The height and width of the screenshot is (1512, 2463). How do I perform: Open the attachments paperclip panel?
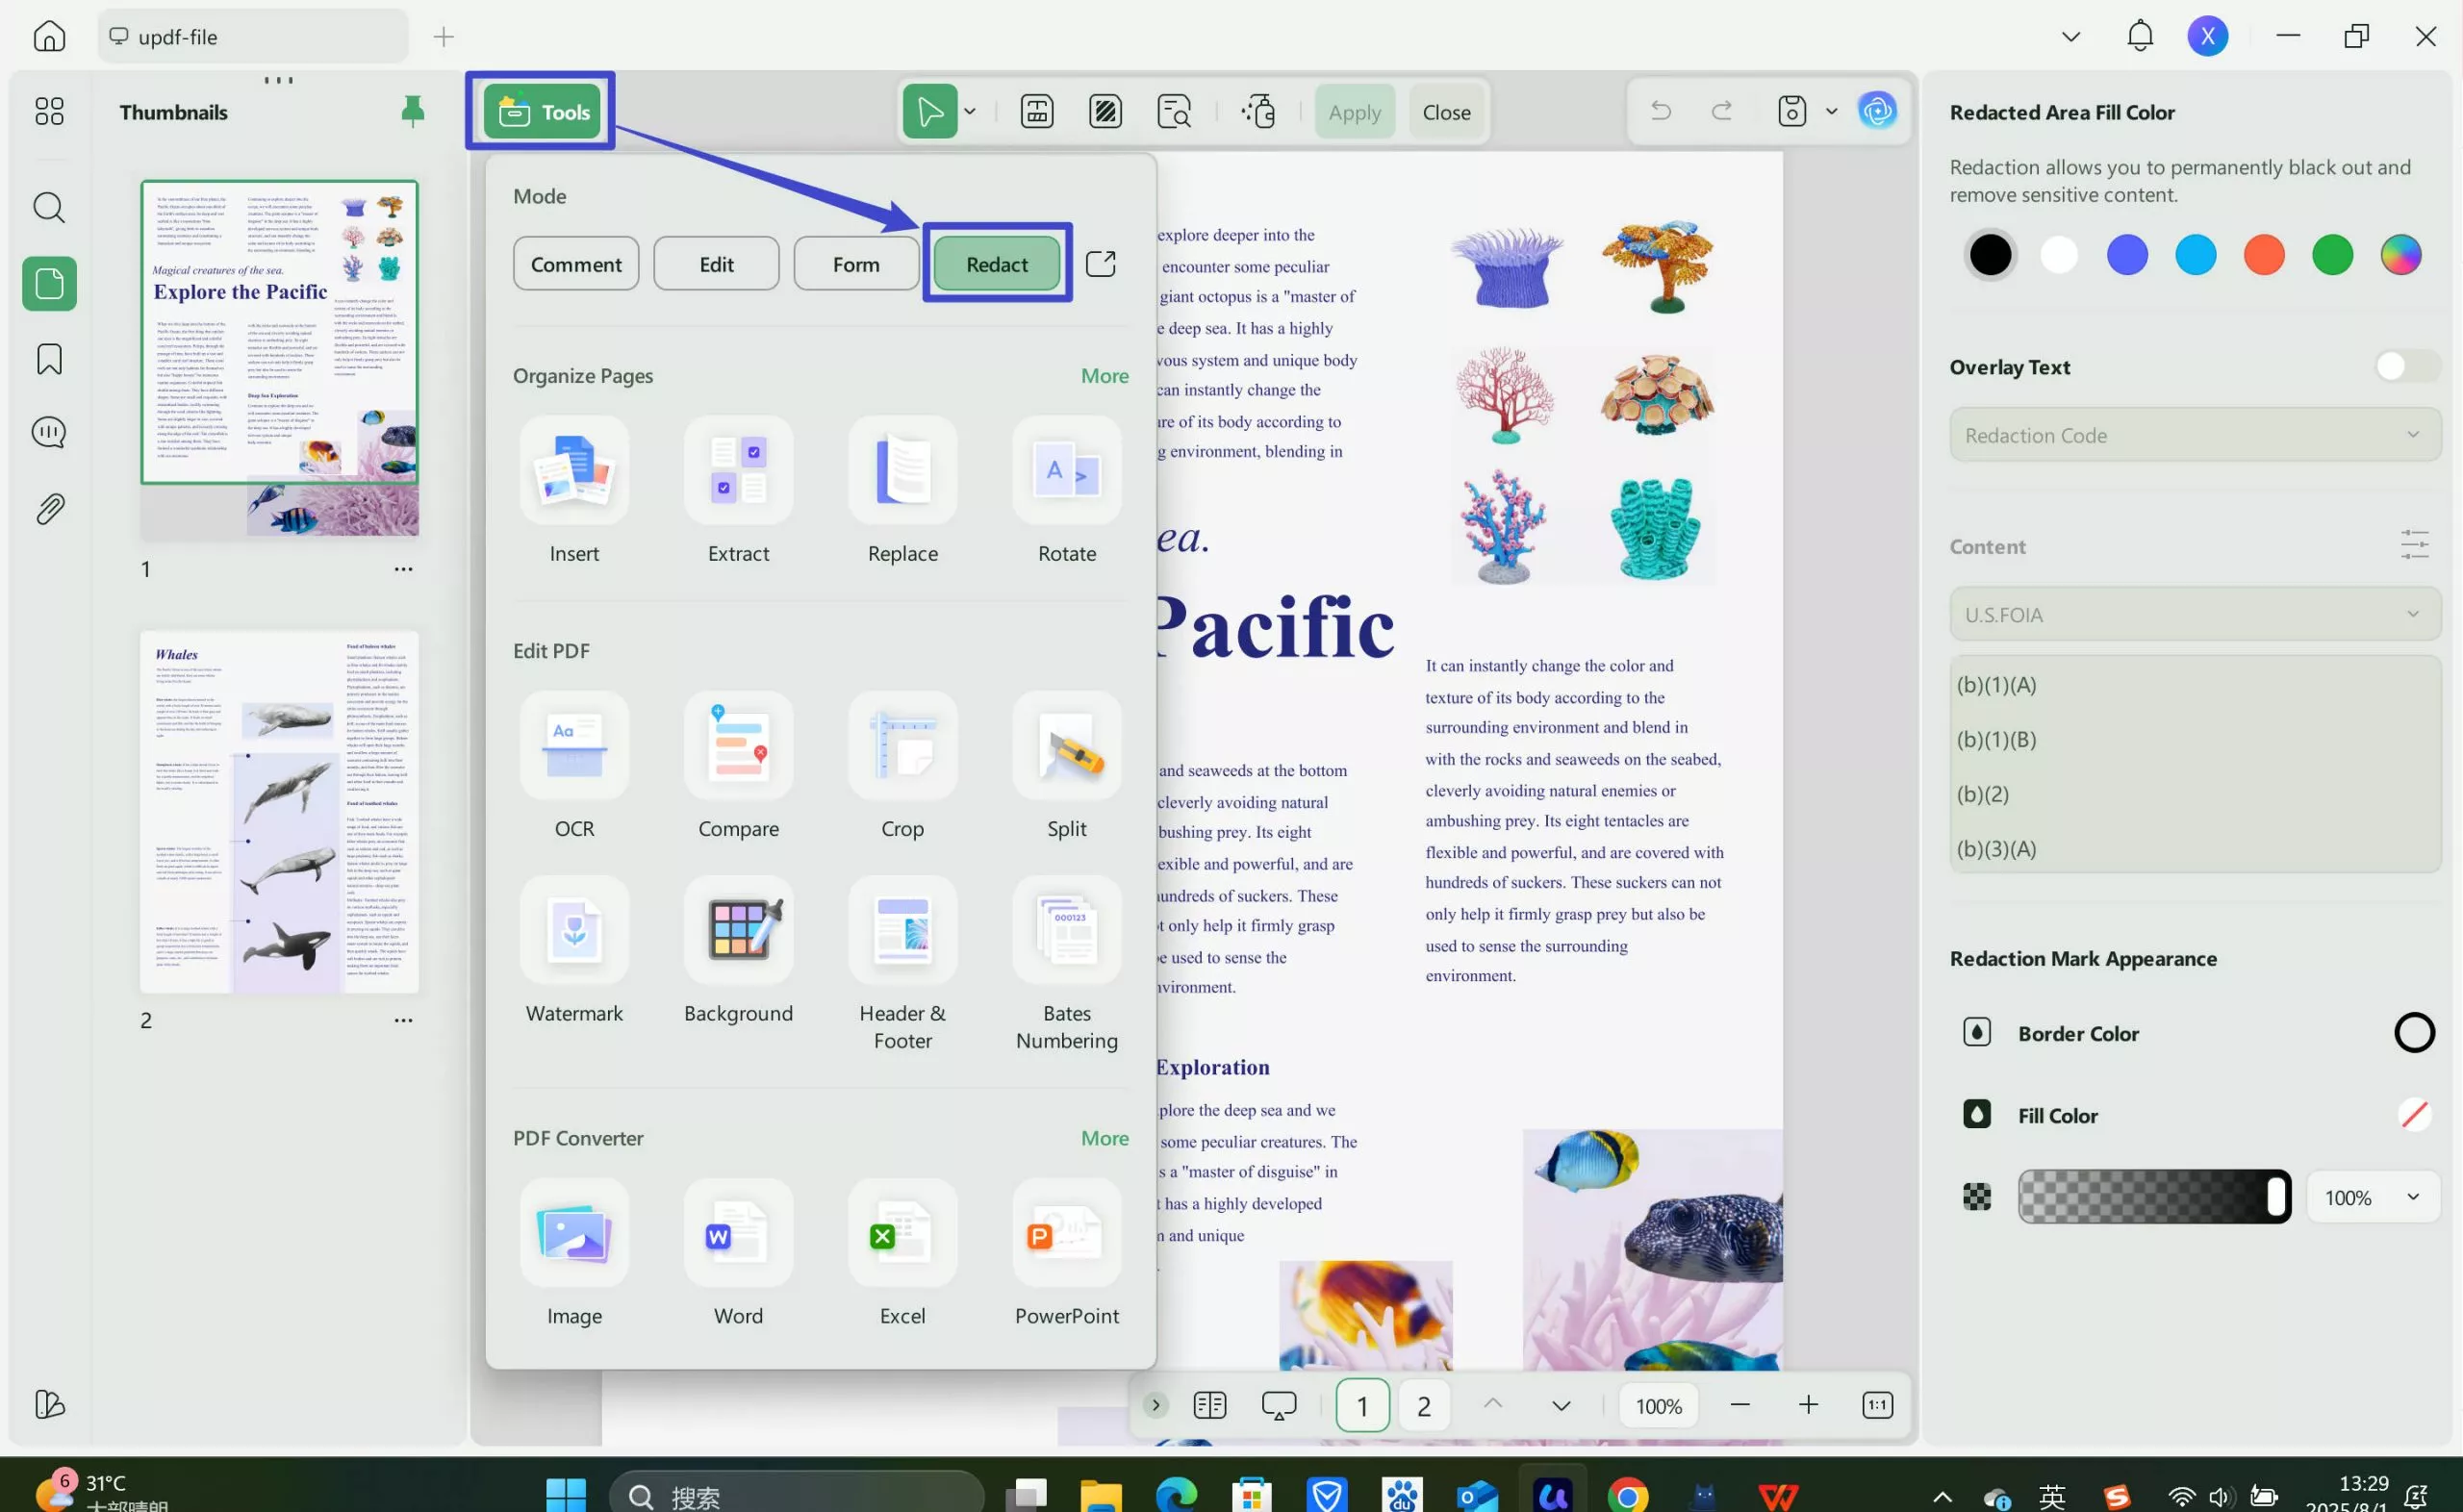(x=49, y=509)
